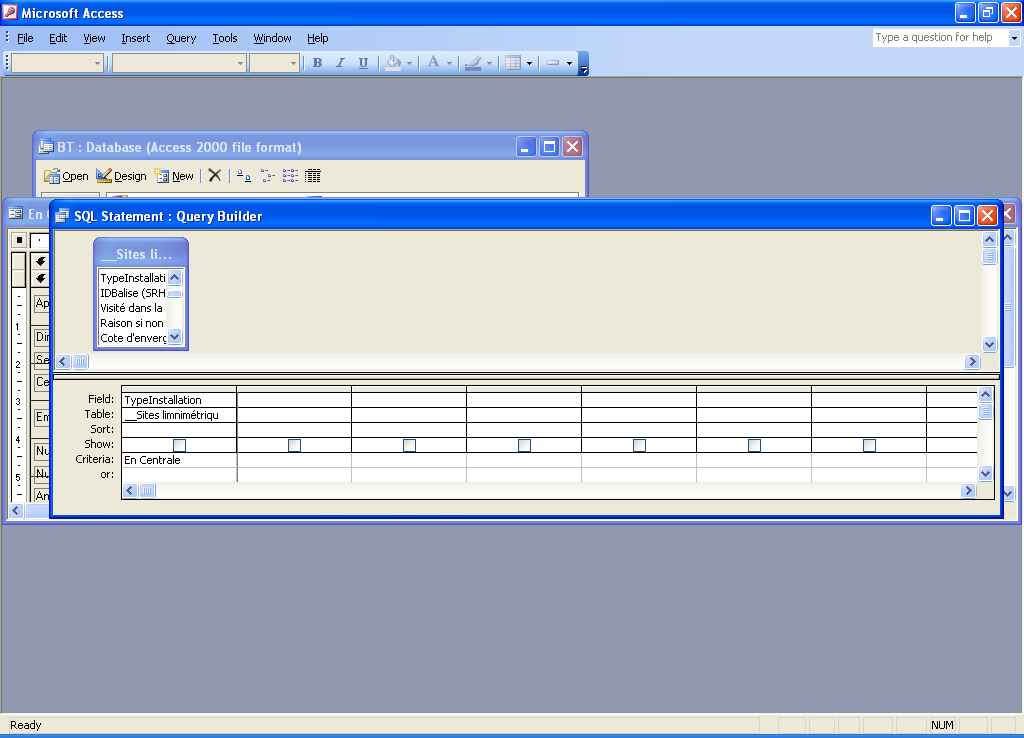Click the BT Database window title icon
1024x738 pixels.
[46, 147]
